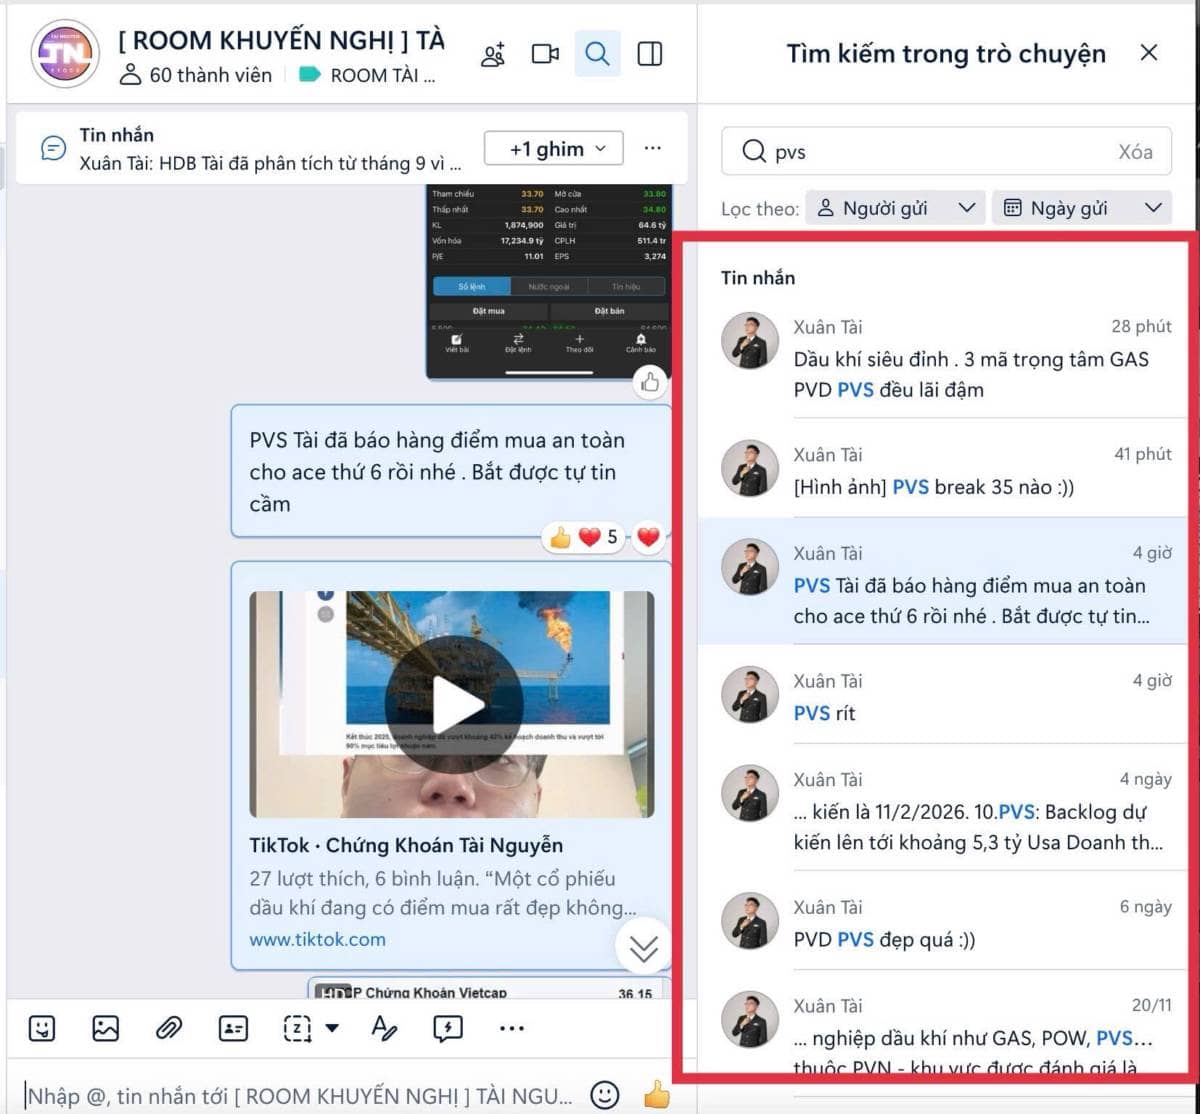Screen dimensions: 1200x1114
Task: Open the sticker emoji picker in toolbar
Action: pos(42,1028)
